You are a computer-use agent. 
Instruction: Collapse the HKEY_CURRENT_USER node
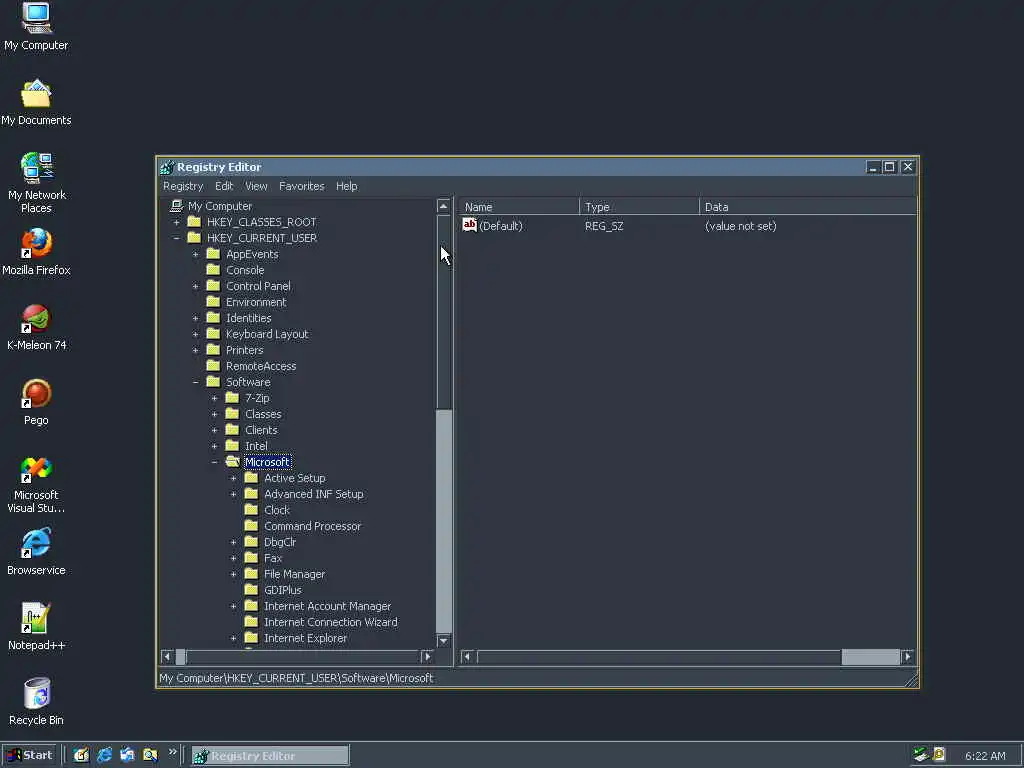176,238
